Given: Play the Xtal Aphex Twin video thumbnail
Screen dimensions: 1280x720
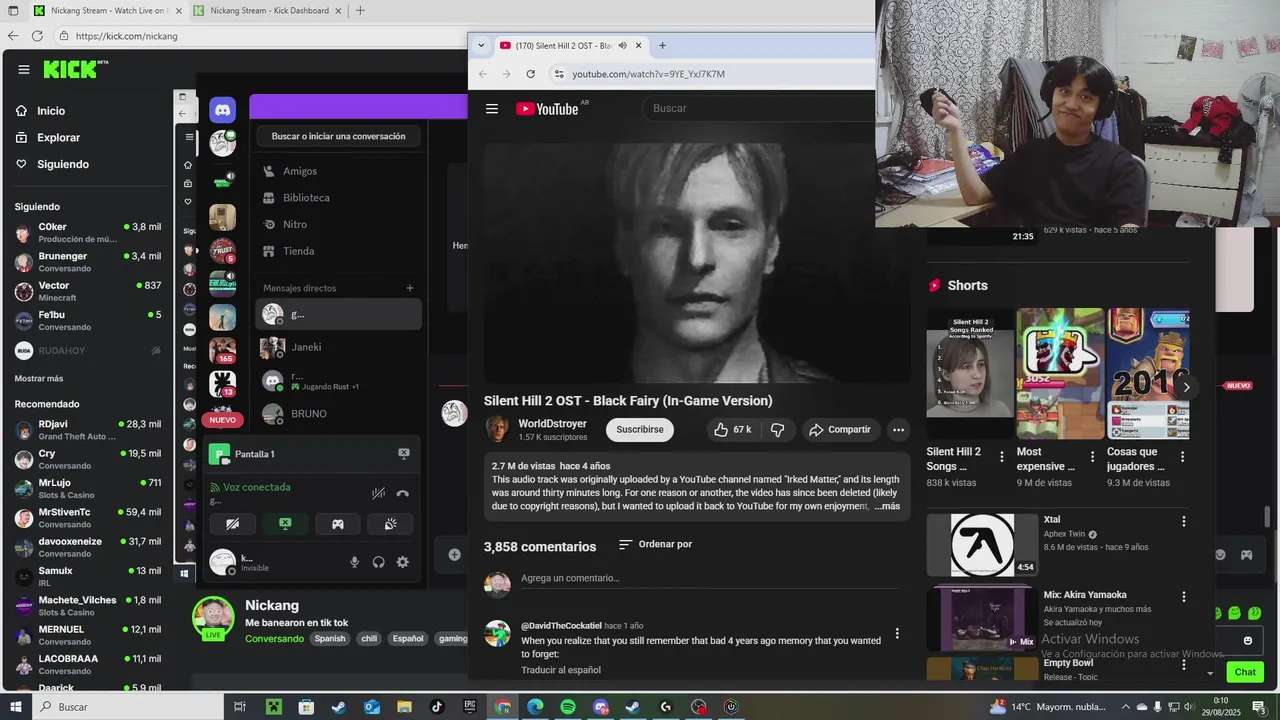Looking at the screenshot, I should pyautogui.click(x=982, y=545).
